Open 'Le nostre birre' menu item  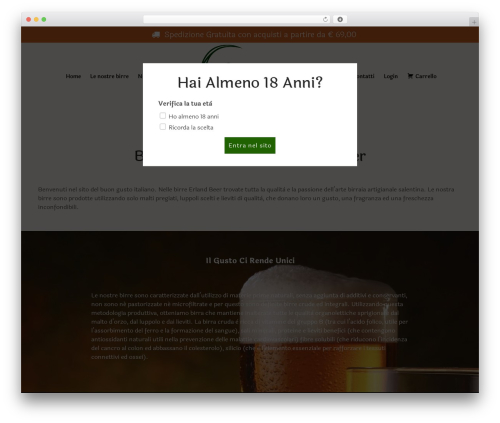(109, 76)
